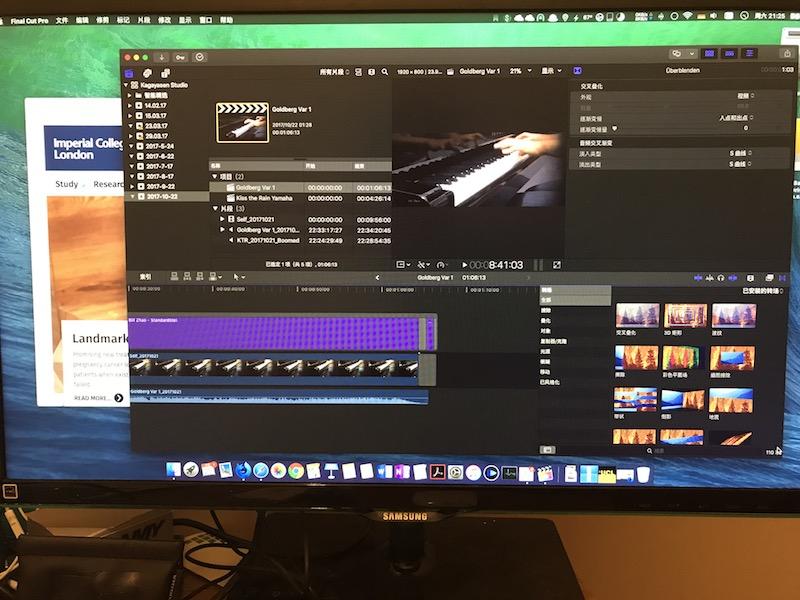The height and width of the screenshot is (600, 800).
Task: Open the 显示 view options dropdown
Action: click(551, 71)
